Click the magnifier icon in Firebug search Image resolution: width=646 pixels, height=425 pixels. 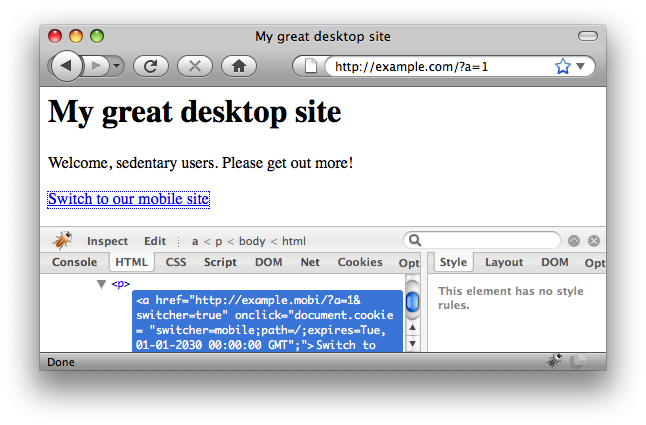point(415,240)
